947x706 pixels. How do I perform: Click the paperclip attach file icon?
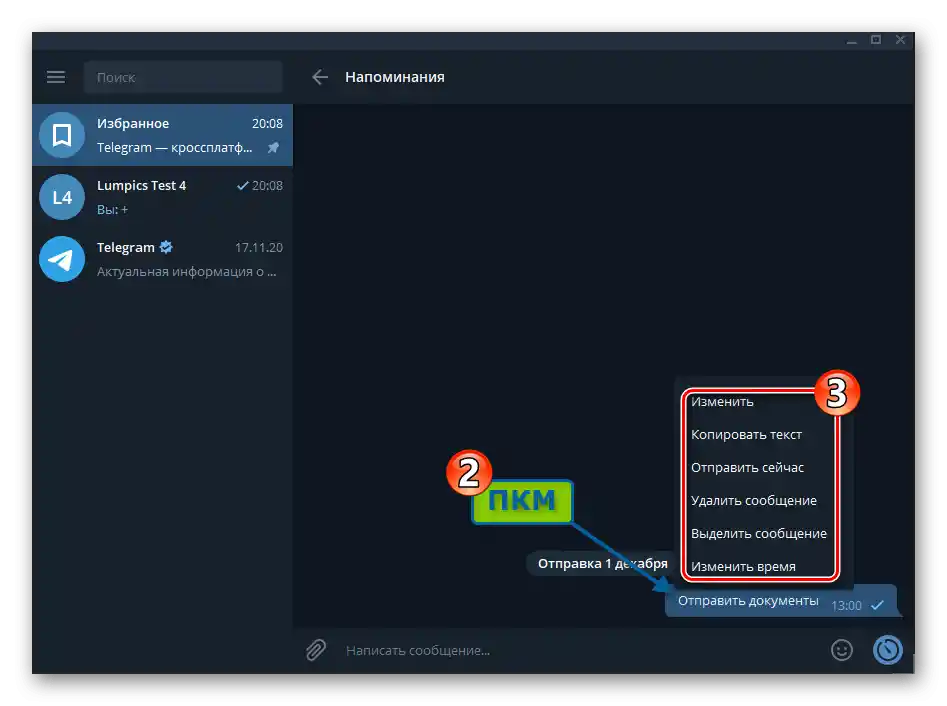pos(315,650)
